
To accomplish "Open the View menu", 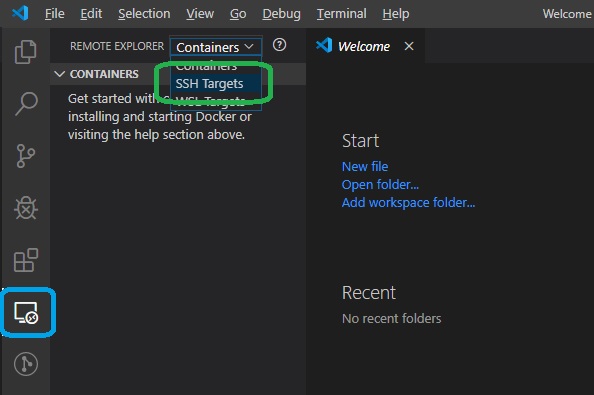I will [x=200, y=14].
